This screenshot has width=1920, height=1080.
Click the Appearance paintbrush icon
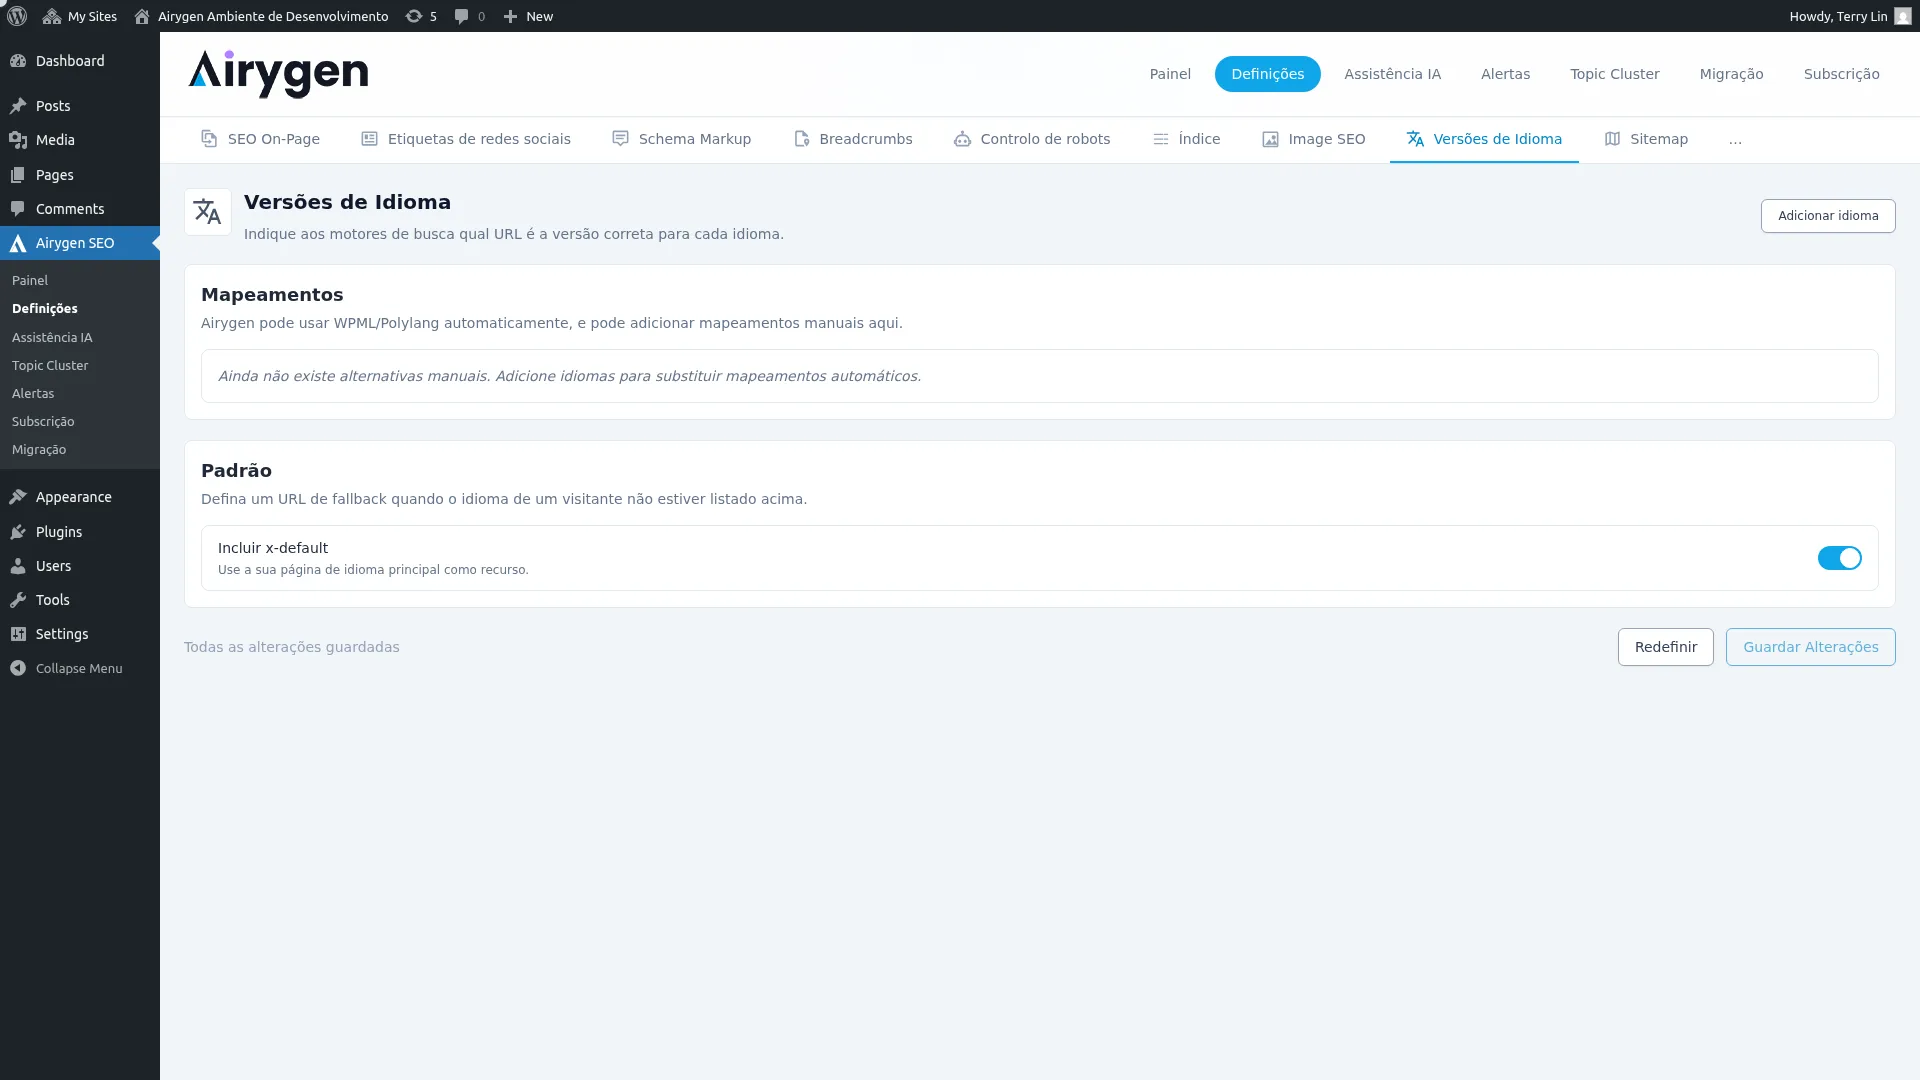click(18, 497)
